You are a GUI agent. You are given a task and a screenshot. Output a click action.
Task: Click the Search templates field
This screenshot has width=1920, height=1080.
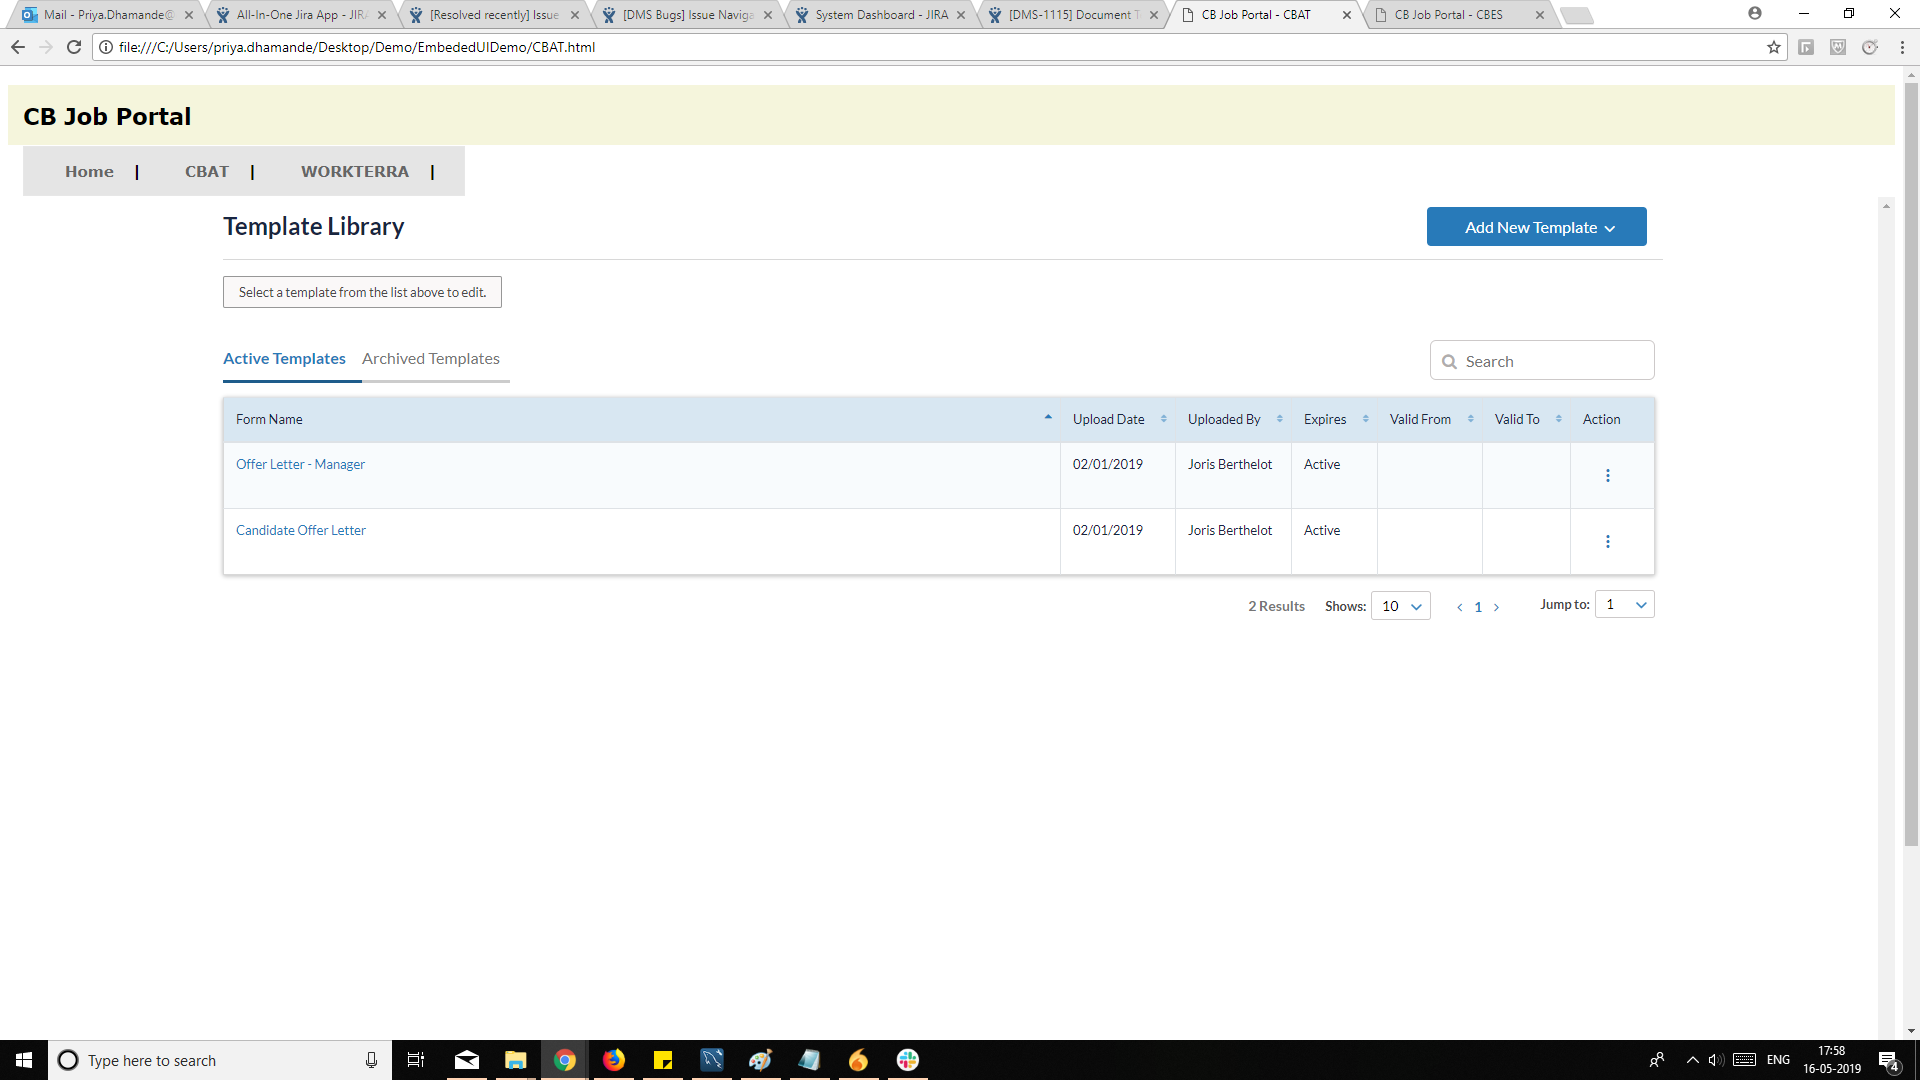pos(1542,361)
